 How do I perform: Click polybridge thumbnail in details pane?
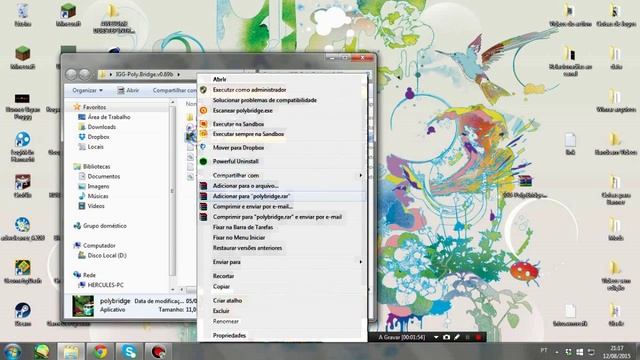pos(83,306)
